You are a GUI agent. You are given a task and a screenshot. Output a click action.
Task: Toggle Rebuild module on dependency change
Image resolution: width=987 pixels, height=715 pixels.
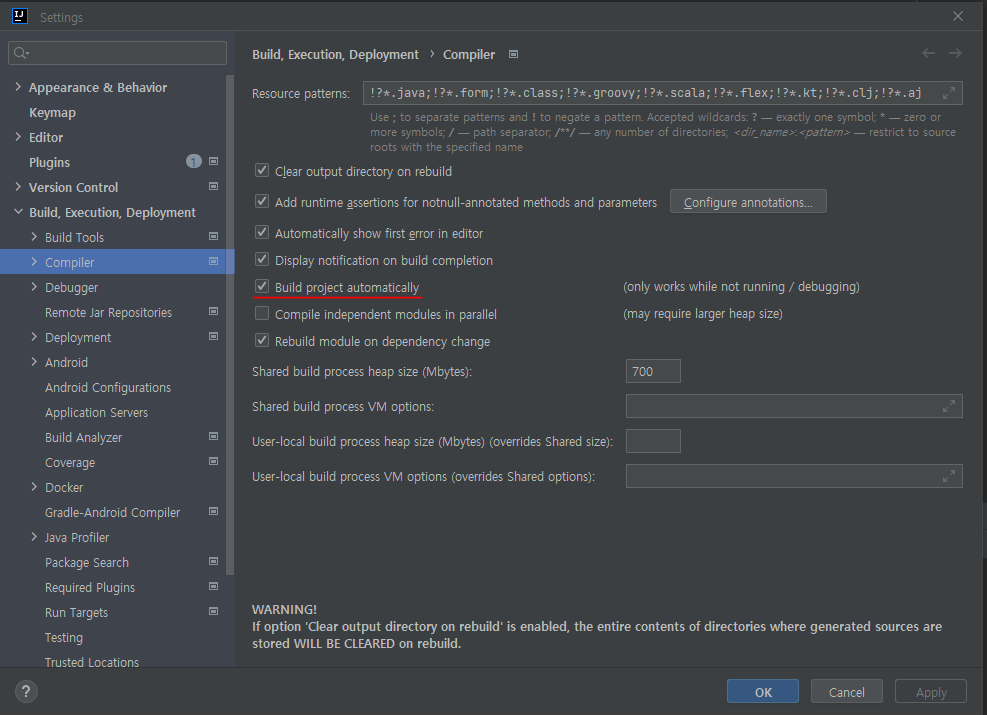point(262,341)
